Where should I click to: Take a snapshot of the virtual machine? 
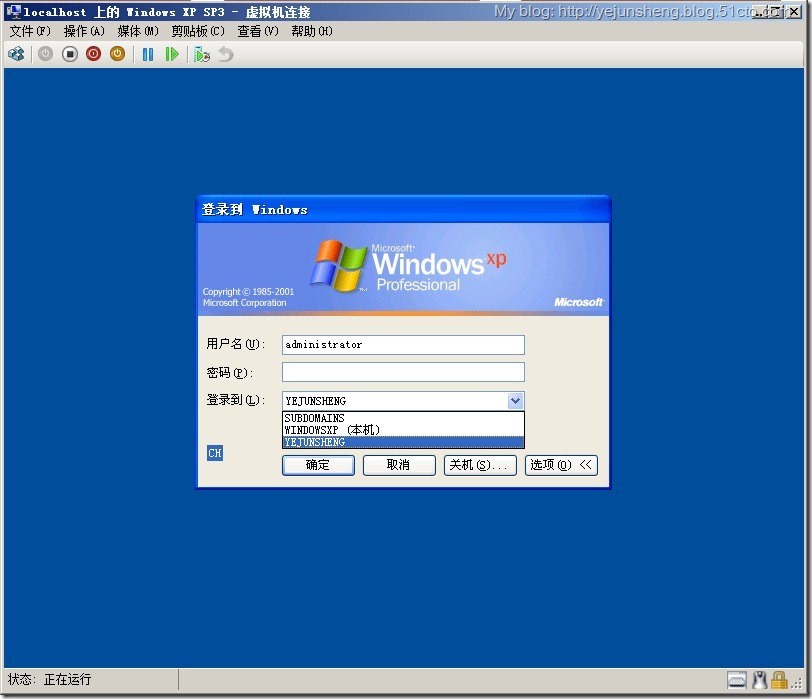click(201, 54)
